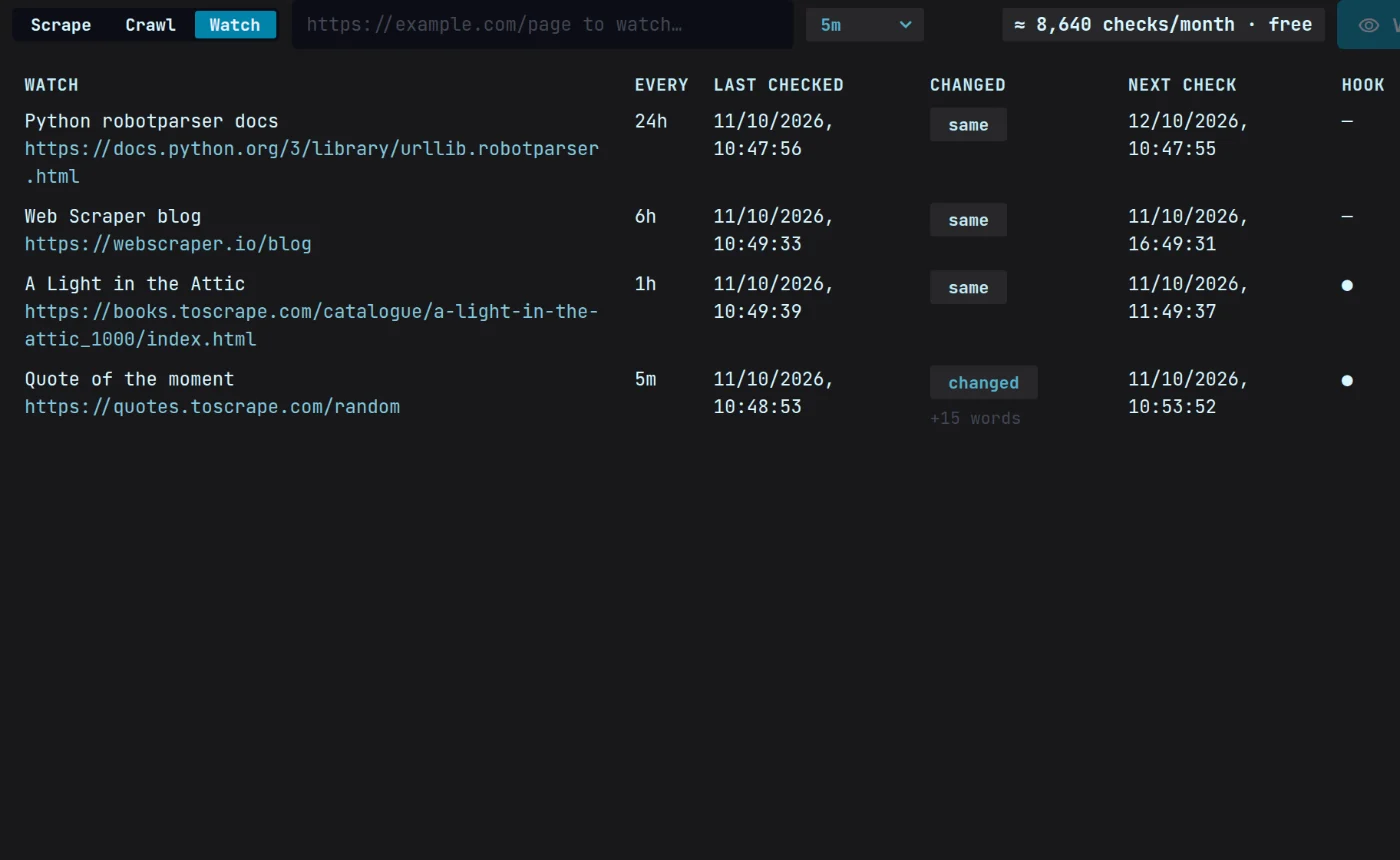1400x860 pixels.
Task: Select the active Watch tab
Action: coord(235,25)
